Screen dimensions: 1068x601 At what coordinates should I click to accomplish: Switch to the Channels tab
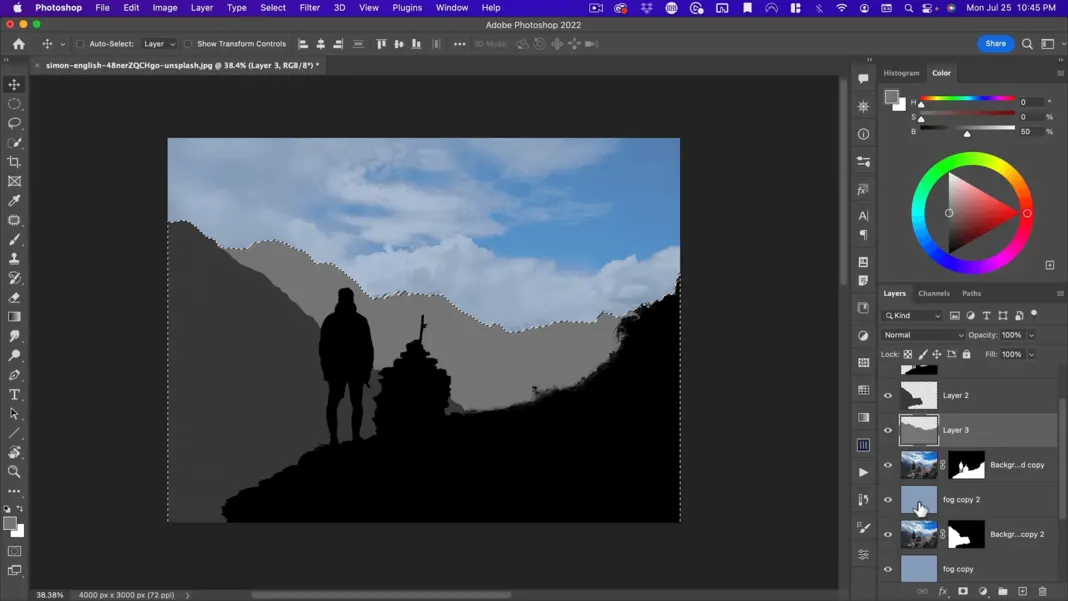933,294
